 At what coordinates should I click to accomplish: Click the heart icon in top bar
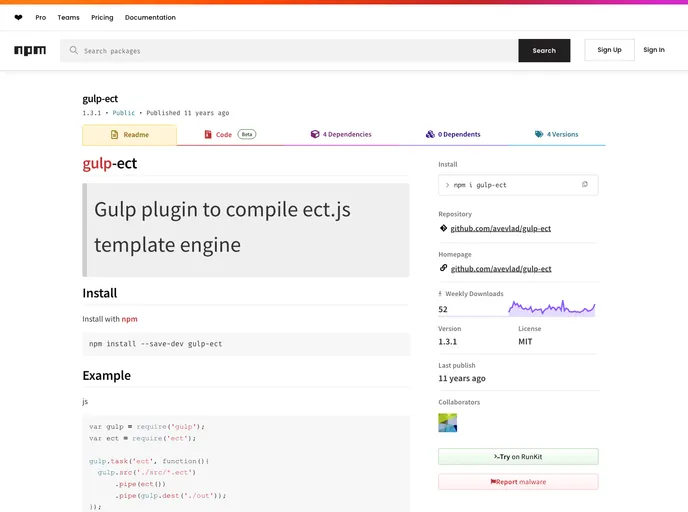(18, 18)
